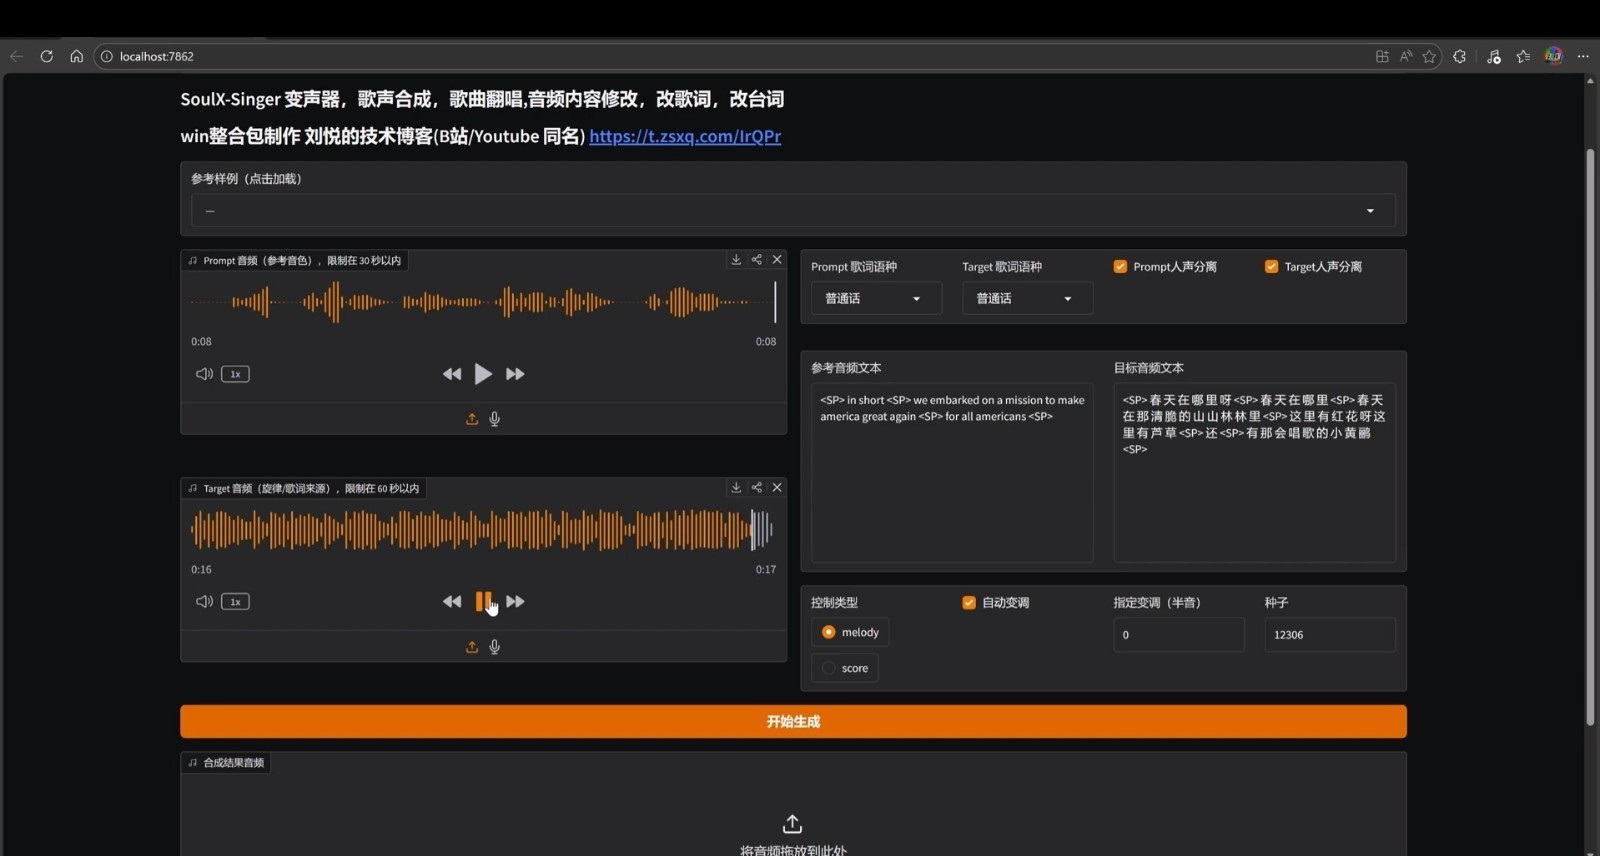Select the score control type
This screenshot has width=1600, height=856.
(829, 668)
